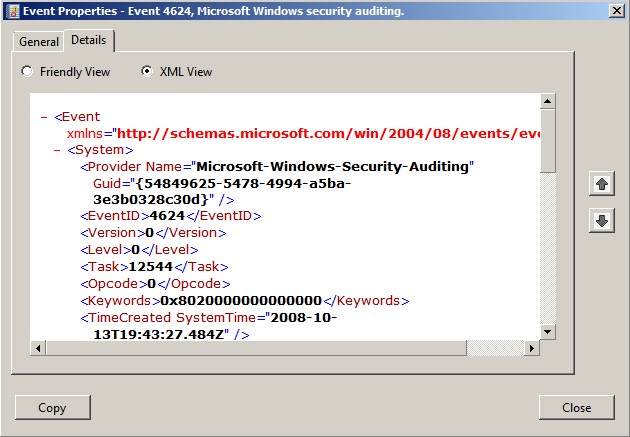Image resolution: width=630 pixels, height=437 pixels.
Task: Open the Details tab
Action: pos(89,40)
